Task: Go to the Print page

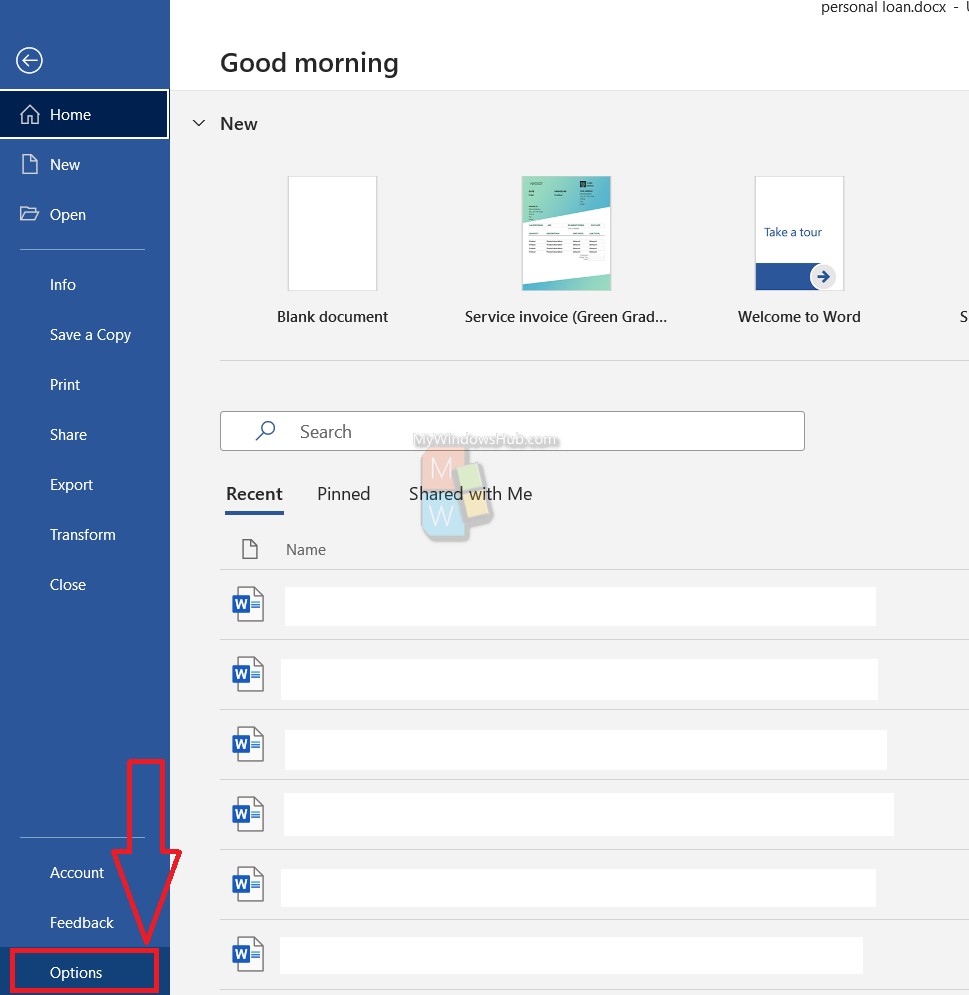Action: (x=84, y=385)
